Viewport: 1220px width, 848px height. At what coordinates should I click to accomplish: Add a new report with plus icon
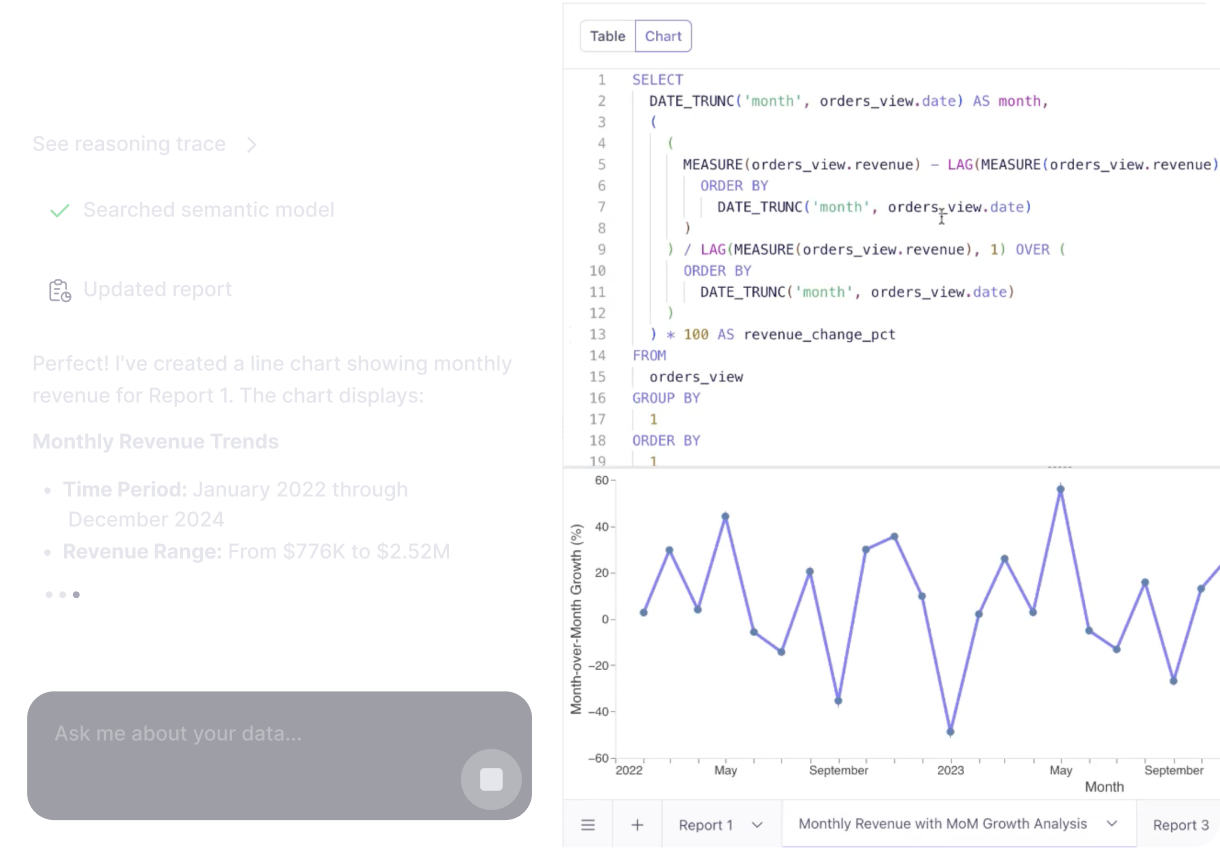[637, 825]
